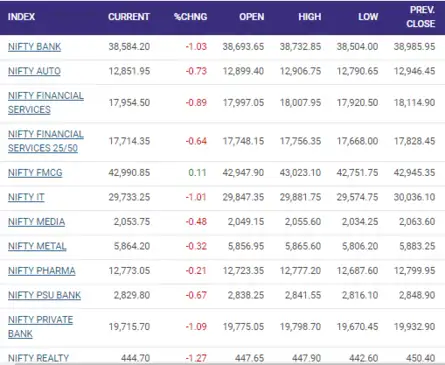Select NIFTY PSU BANK previous close 2,848.90

tap(417, 295)
